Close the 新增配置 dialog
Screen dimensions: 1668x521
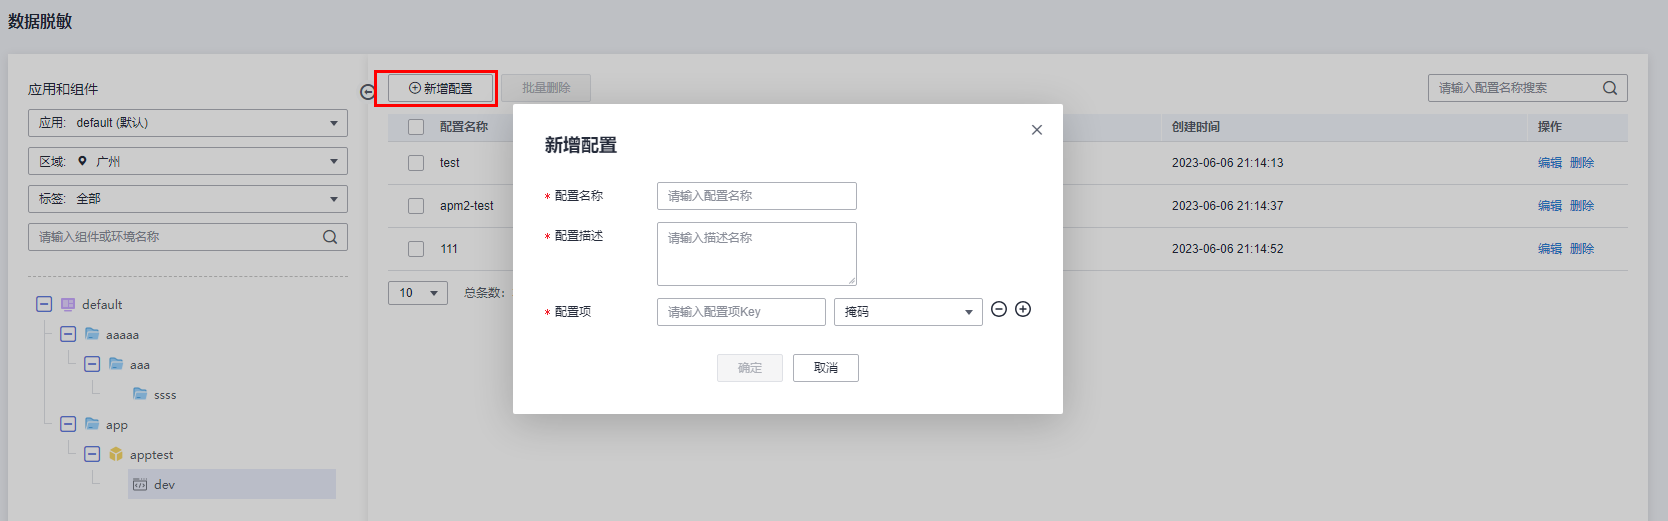pyautogui.click(x=1037, y=130)
